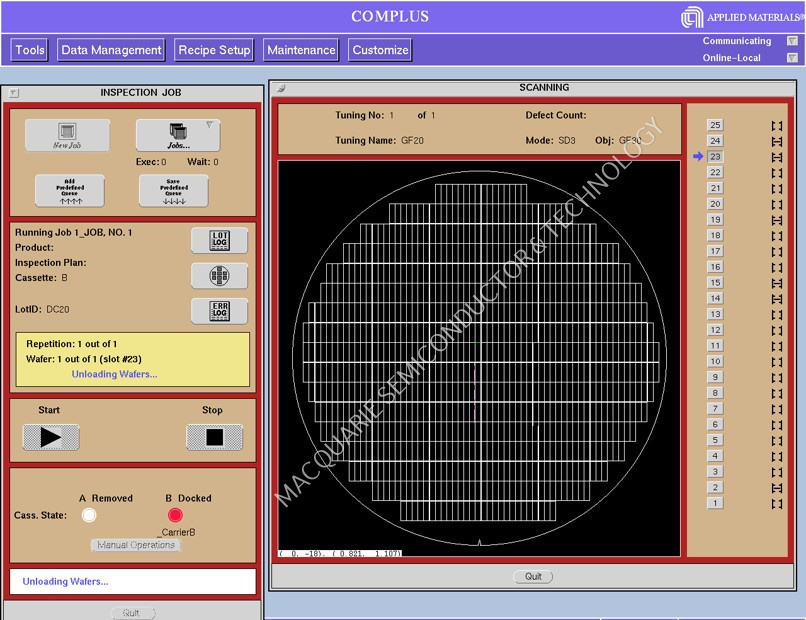Expand the Communicating status dropdown
The height and width of the screenshot is (620, 806).
point(791,41)
